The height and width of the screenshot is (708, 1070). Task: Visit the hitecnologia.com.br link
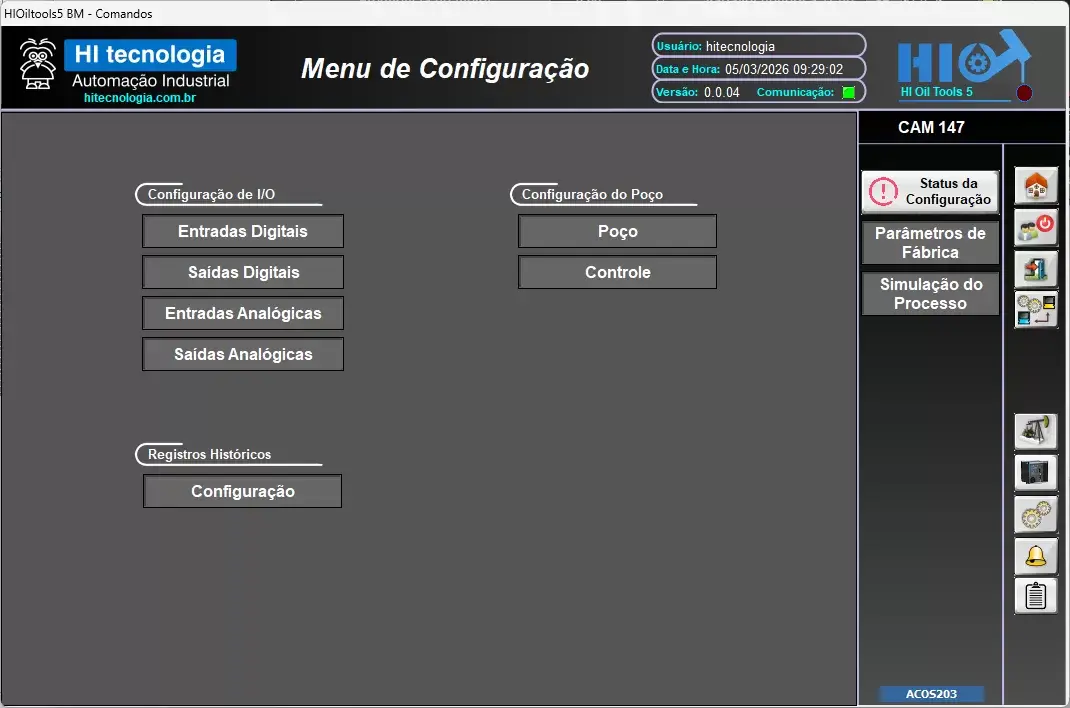coord(140,99)
